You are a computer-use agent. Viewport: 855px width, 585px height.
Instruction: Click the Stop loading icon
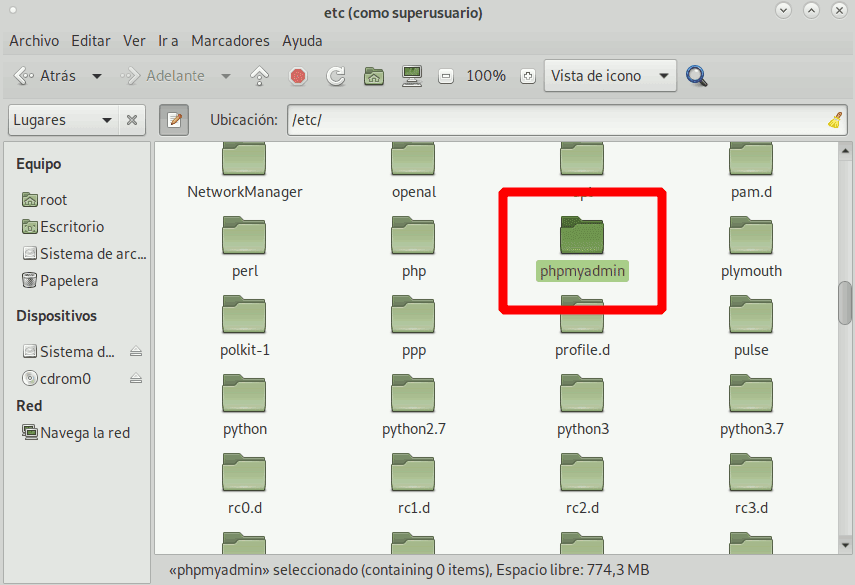(296, 76)
